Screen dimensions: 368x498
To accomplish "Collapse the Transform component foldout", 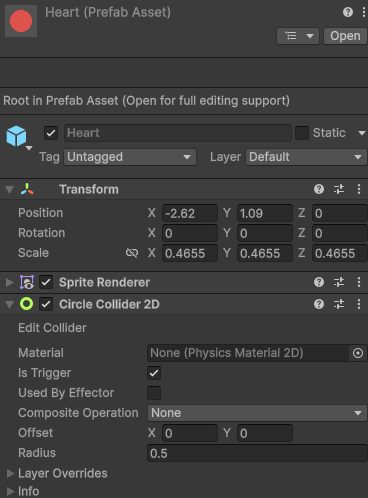I will click(10, 190).
